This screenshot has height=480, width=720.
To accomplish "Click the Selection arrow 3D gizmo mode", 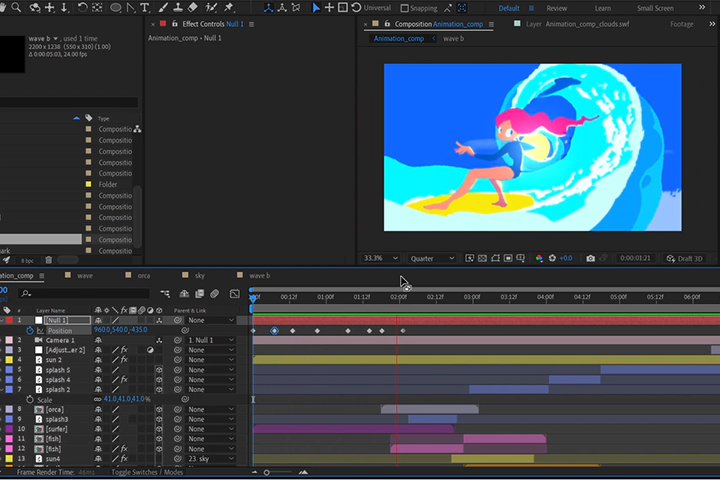I will tap(316, 8).
